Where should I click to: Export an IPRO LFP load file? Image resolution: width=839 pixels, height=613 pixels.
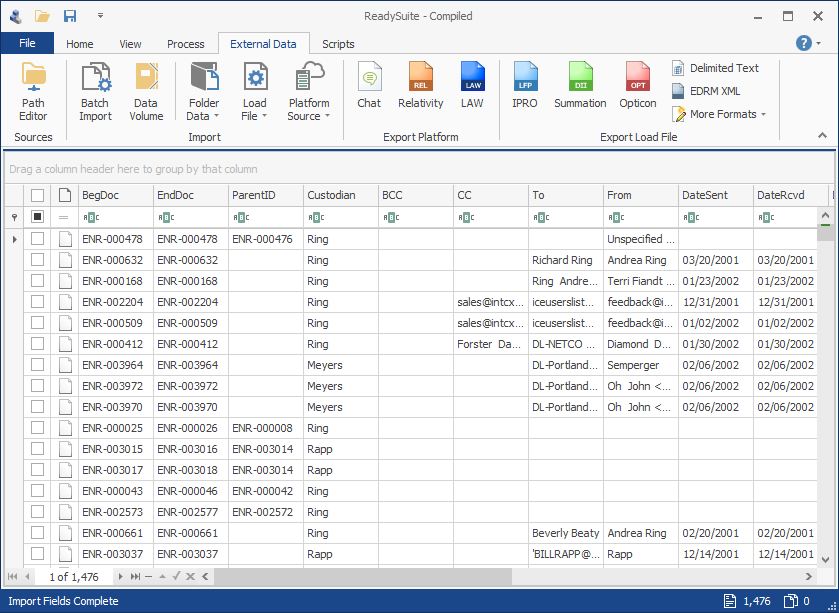coord(525,86)
